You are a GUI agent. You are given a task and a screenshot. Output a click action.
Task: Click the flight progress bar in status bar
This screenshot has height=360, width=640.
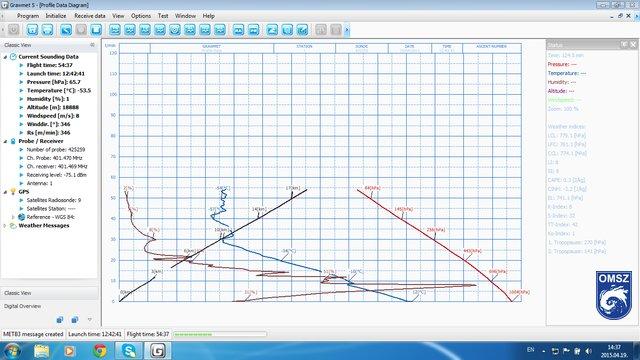point(220,334)
